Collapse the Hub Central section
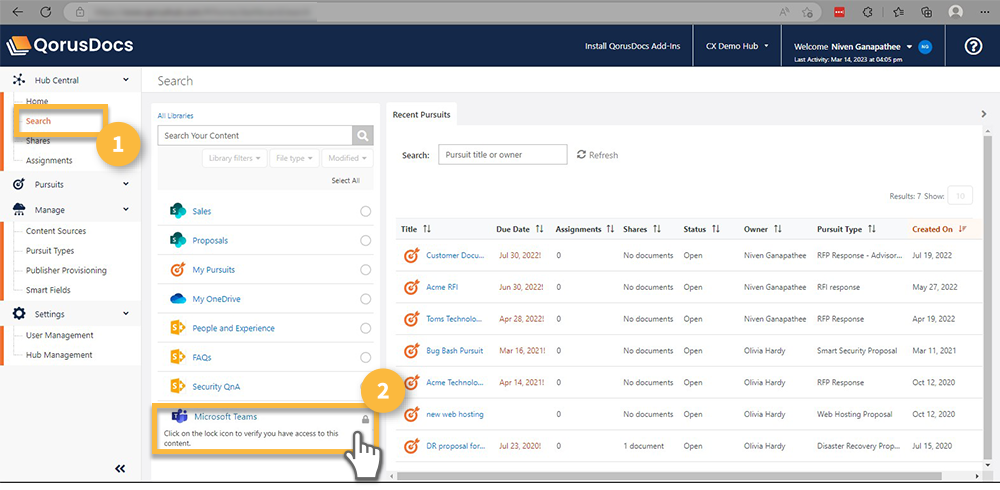 point(126,80)
